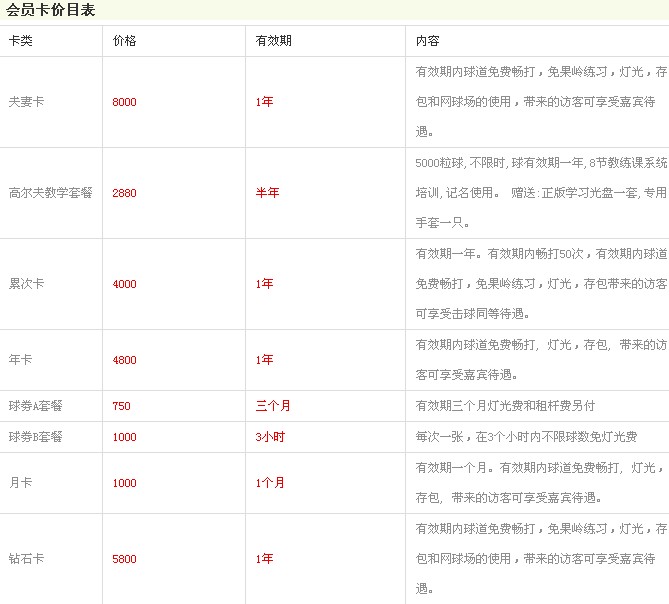Click the 2880 price value
The width and height of the screenshot is (669, 604).
(x=125, y=193)
